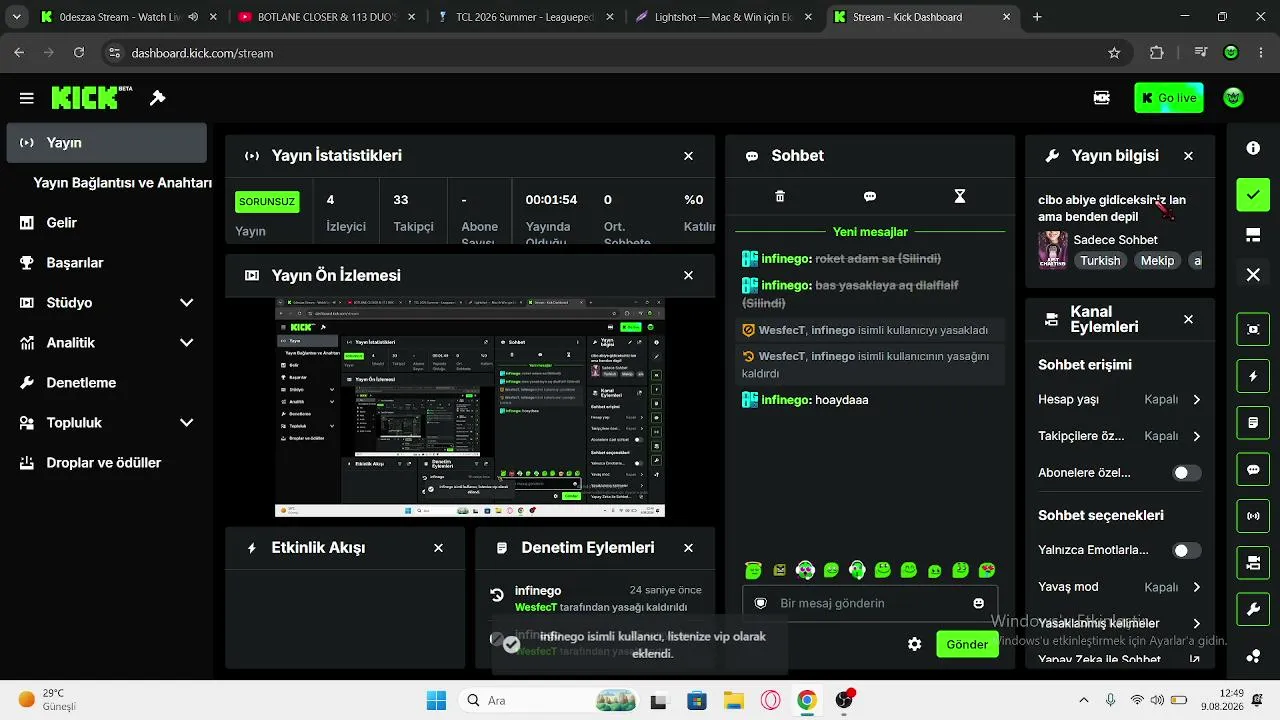
Task: Toggle the Abonelere özel switch
Action: (1187, 473)
